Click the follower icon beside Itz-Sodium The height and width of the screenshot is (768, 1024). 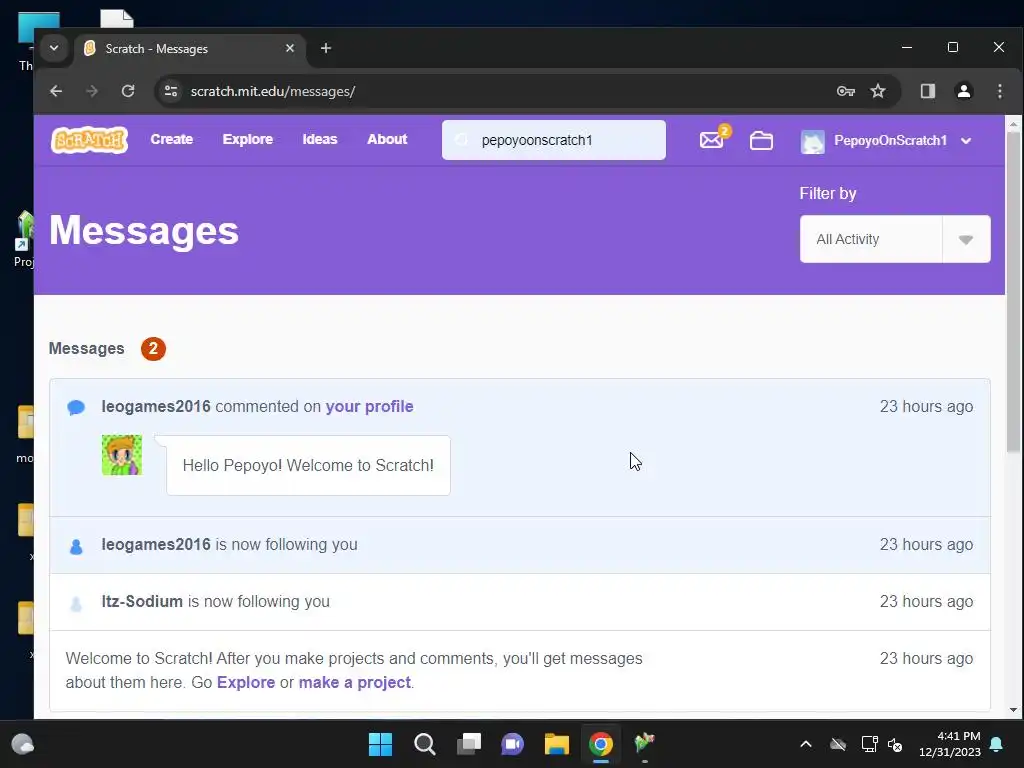76,603
